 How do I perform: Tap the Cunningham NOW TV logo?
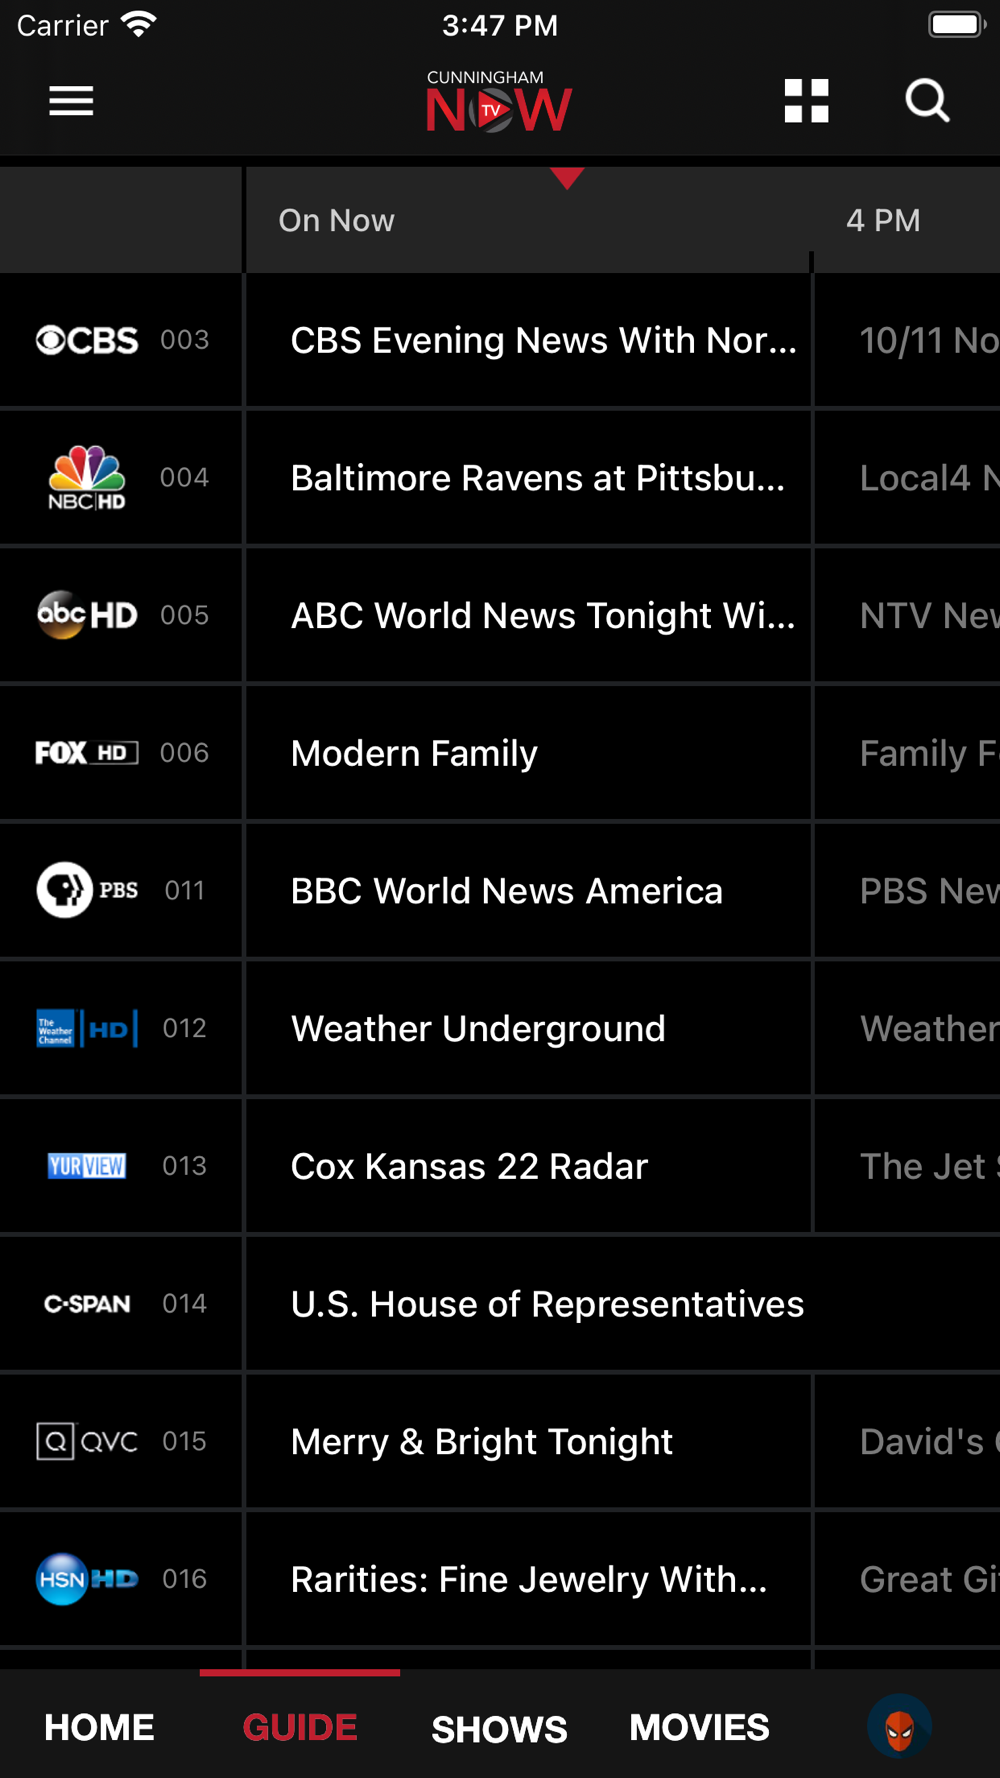[x=498, y=101]
